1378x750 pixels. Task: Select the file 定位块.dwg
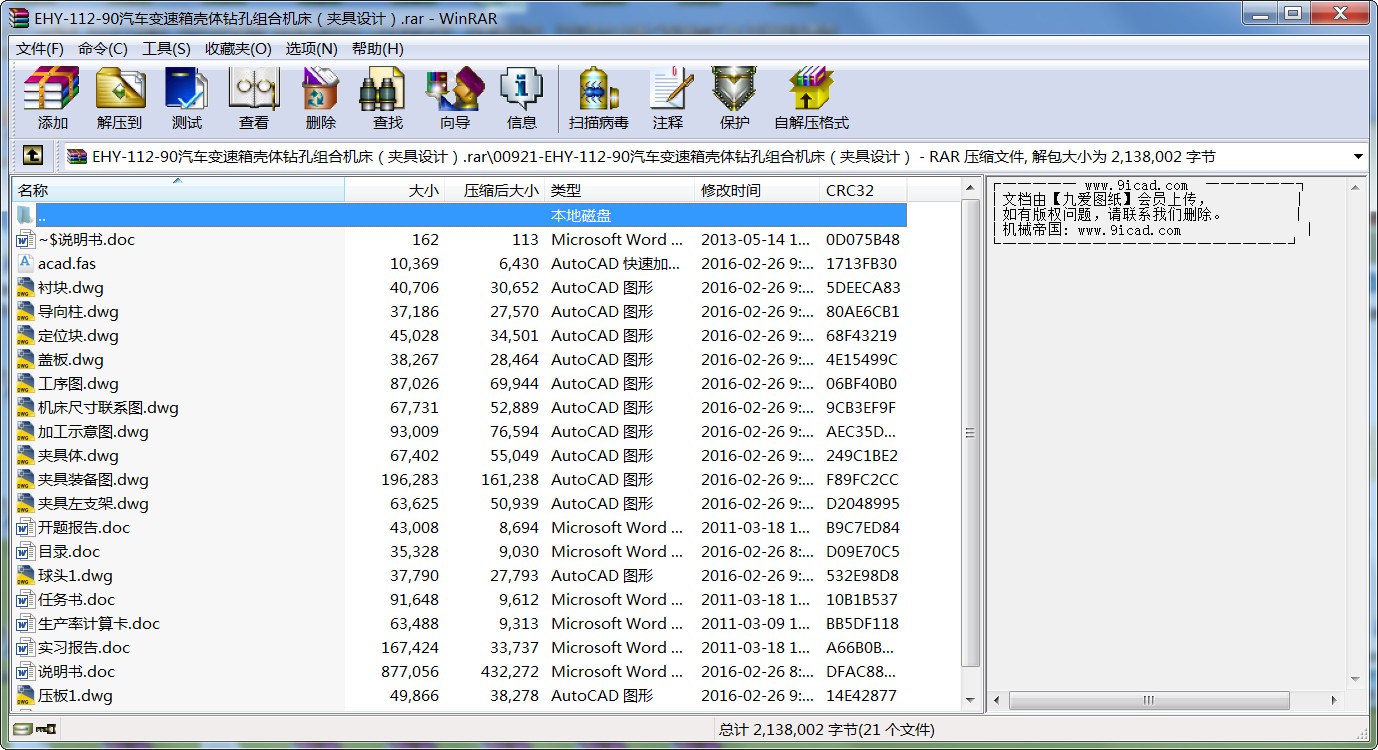(x=78, y=335)
